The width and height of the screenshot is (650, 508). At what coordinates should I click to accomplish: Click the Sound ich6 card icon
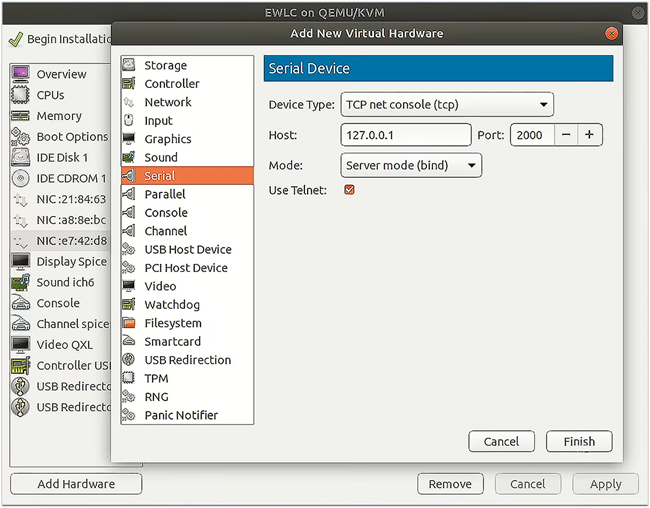coord(21,282)
